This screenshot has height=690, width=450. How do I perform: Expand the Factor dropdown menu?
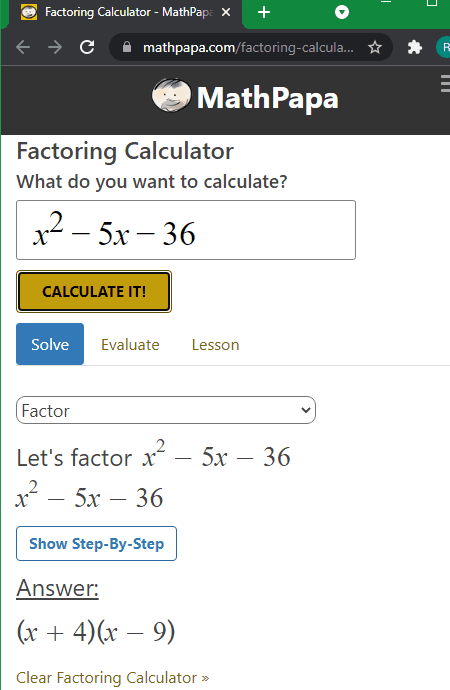coord(166,410)
